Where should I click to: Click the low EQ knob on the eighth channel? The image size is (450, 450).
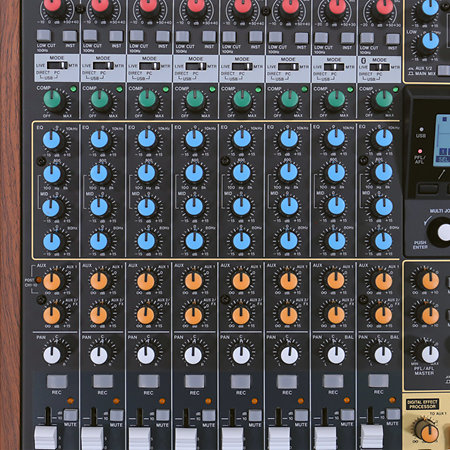(x=383, y=241)
